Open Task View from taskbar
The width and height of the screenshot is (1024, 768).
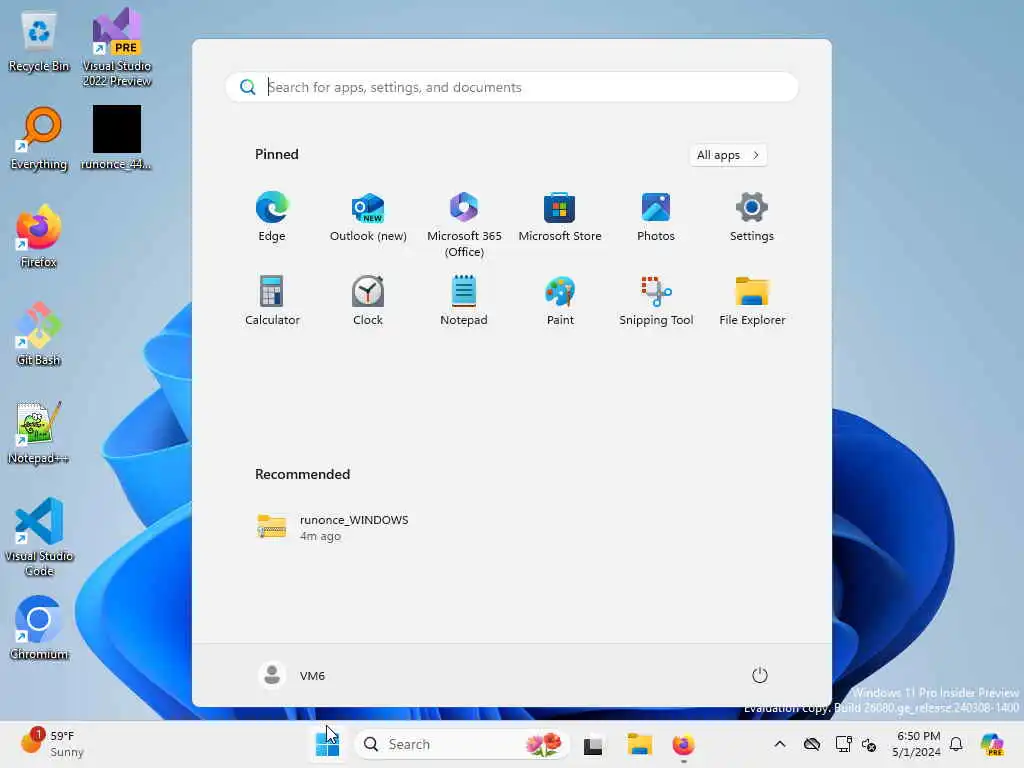[593, 745]
